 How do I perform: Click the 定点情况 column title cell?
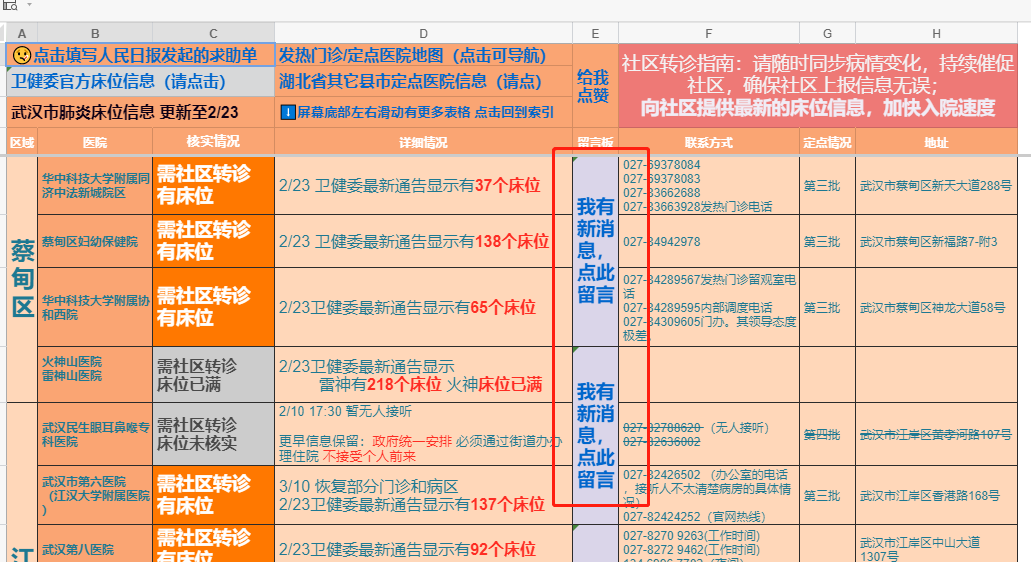[827, 142]
